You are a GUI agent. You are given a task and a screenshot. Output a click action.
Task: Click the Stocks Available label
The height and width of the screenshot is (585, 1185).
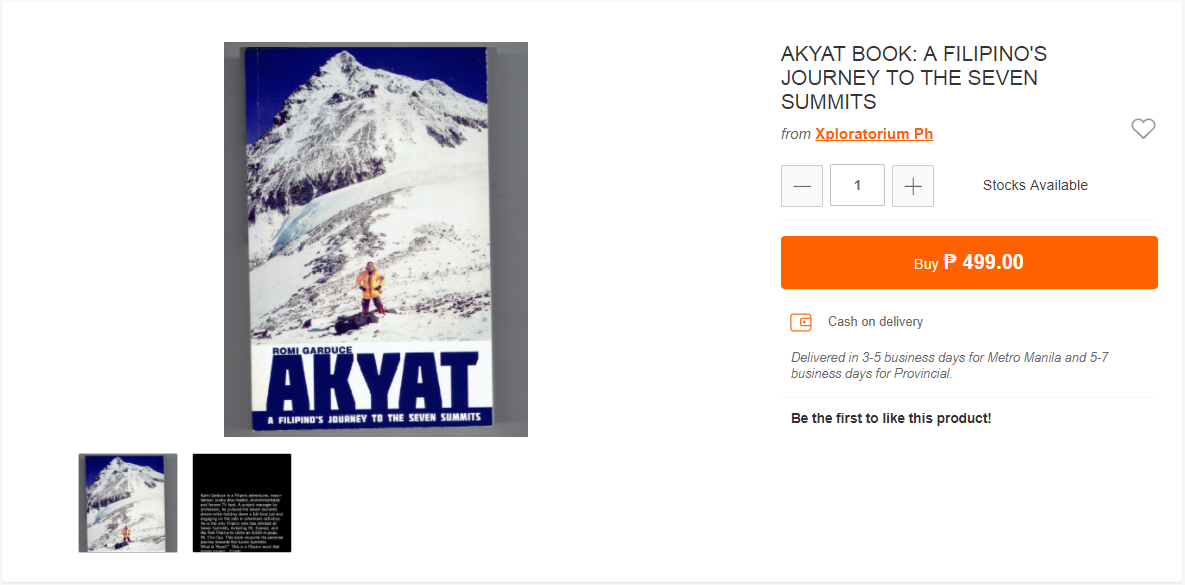pos(1035,185)
